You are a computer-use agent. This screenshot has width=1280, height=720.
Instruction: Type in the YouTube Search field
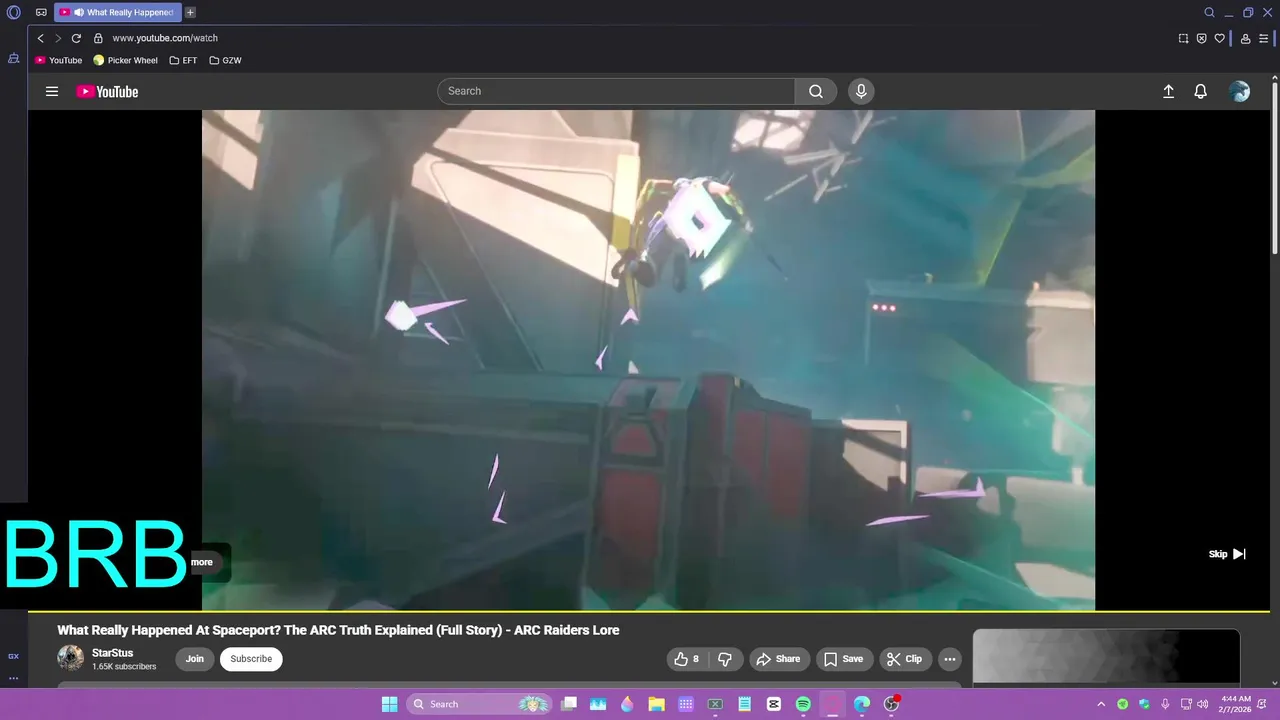click(616, 91)
